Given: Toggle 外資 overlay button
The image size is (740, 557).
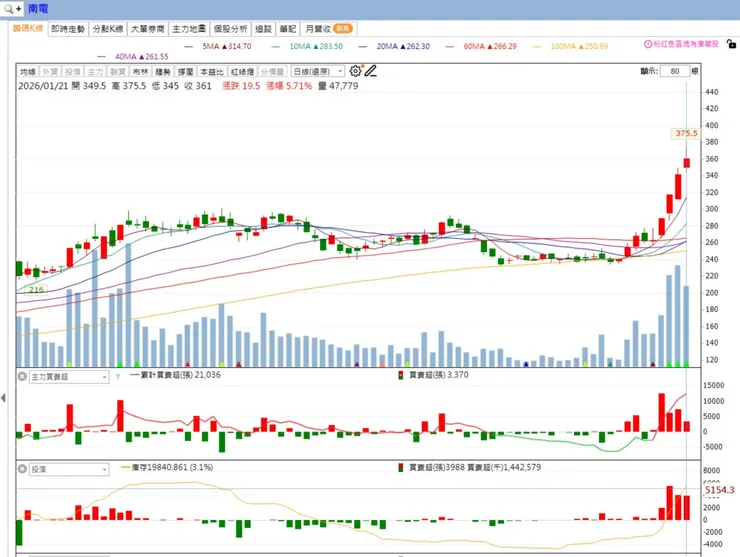Looking at the screenshot, I should click(x=50, y=72).
